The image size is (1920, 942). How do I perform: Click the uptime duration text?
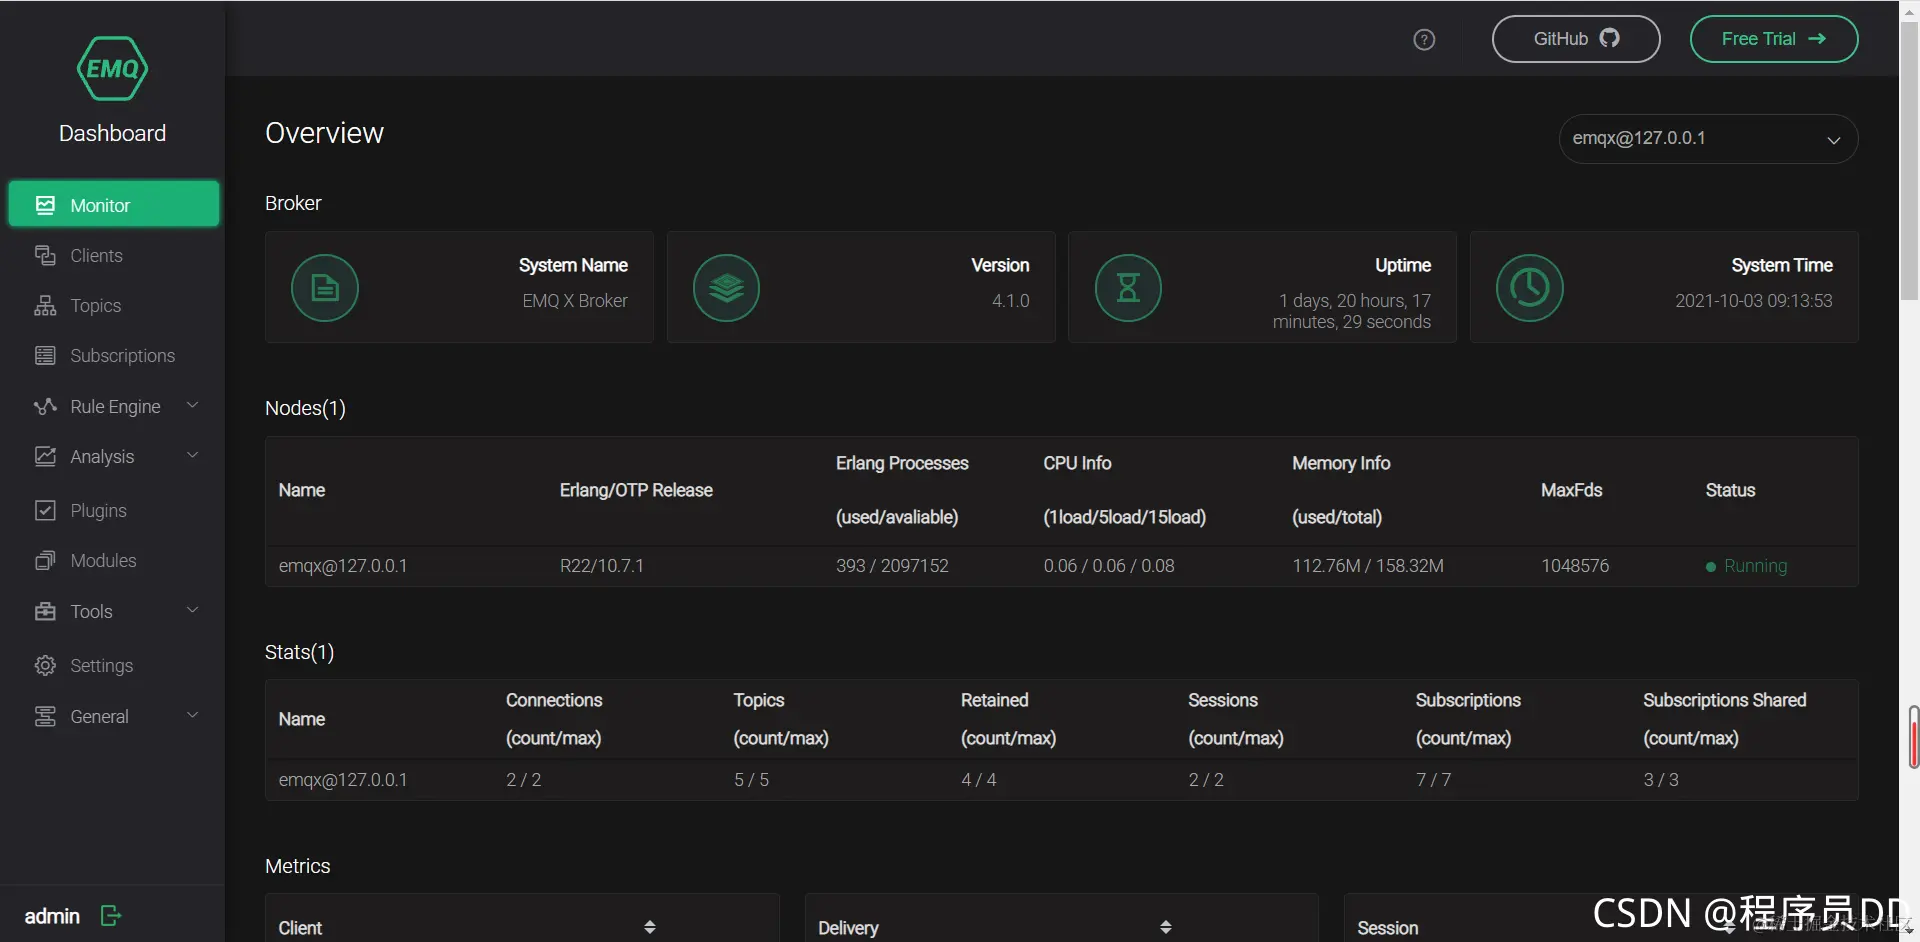(x=1352, y=311)
